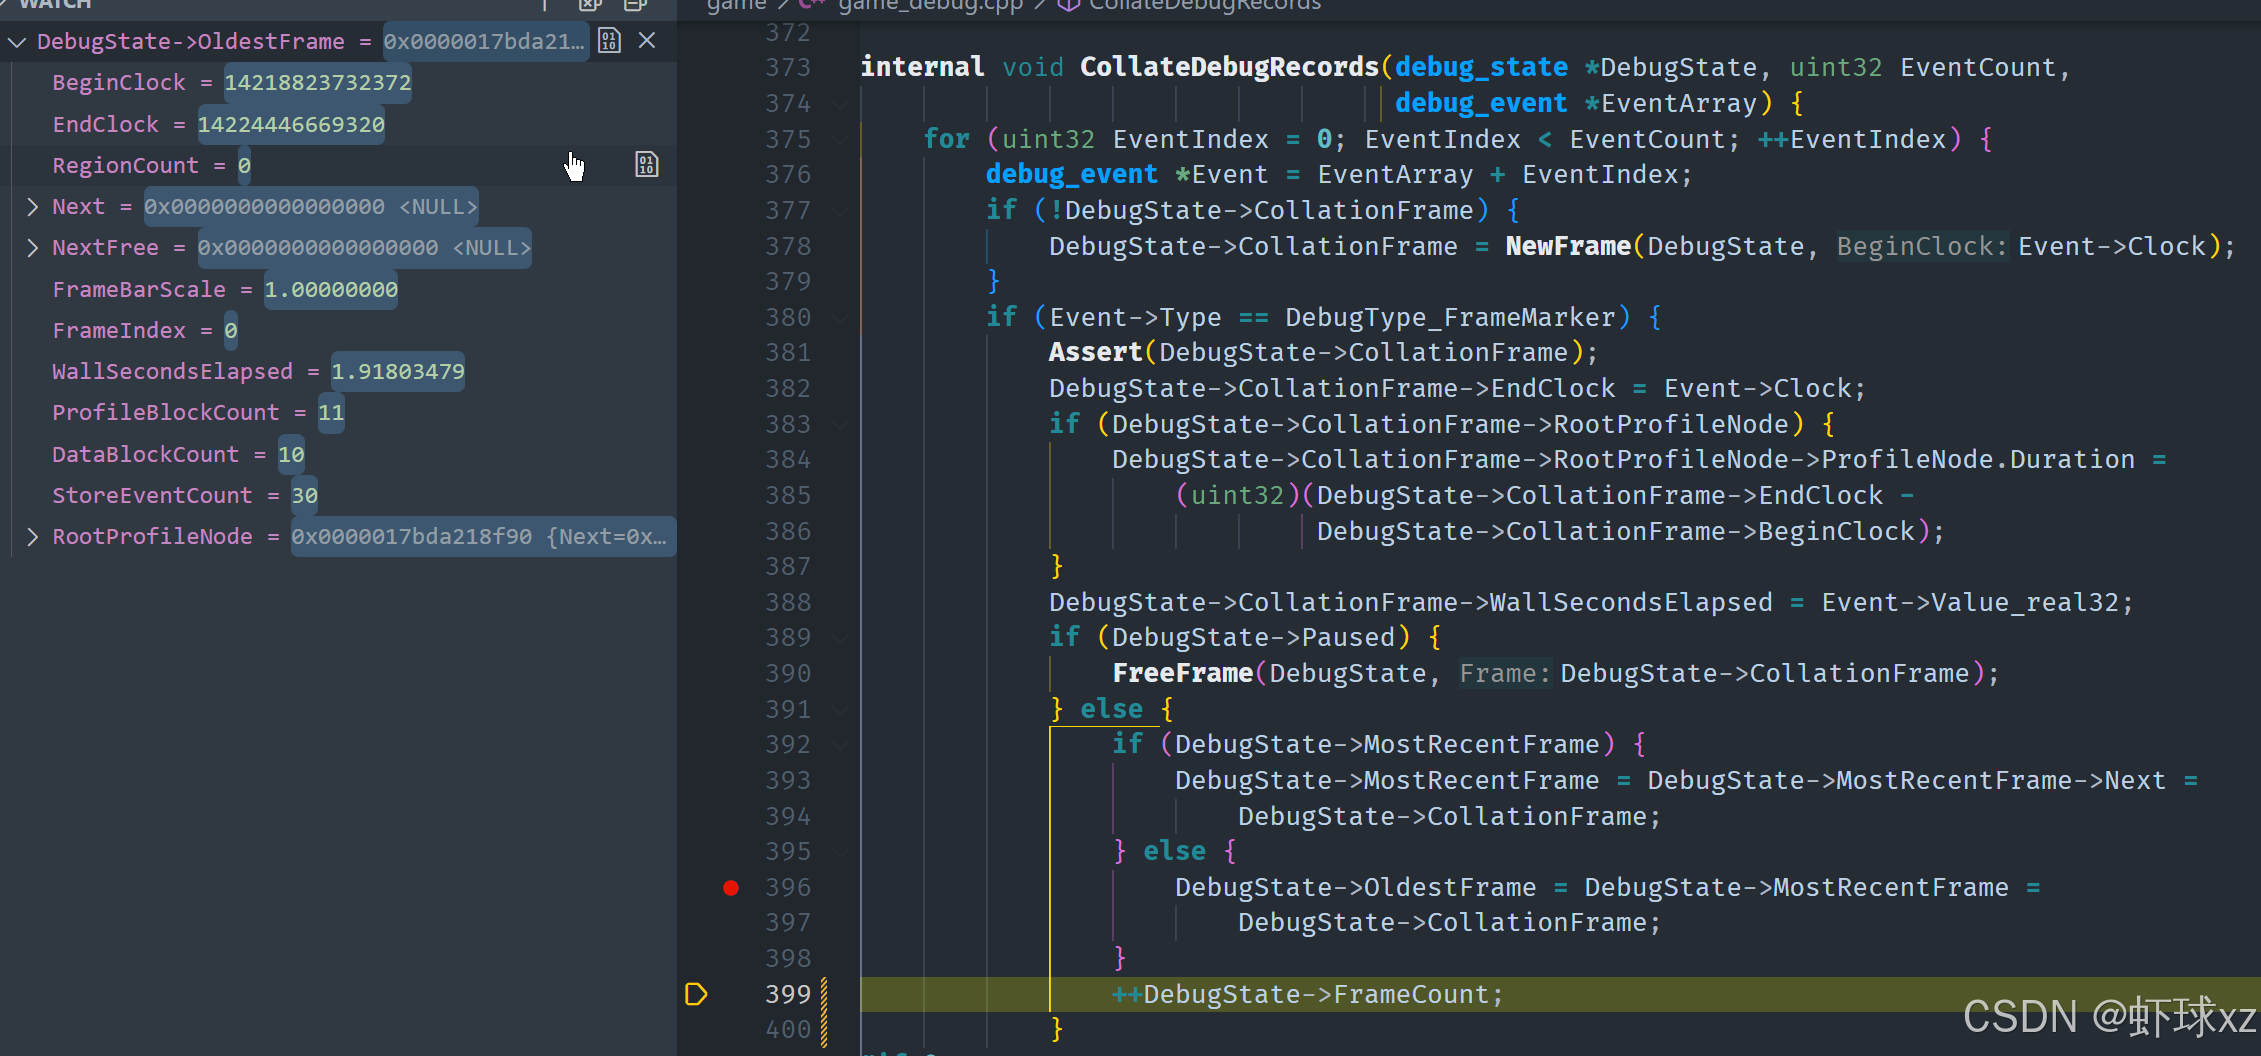Click the debug_event type on line 376

[1072, 175]
